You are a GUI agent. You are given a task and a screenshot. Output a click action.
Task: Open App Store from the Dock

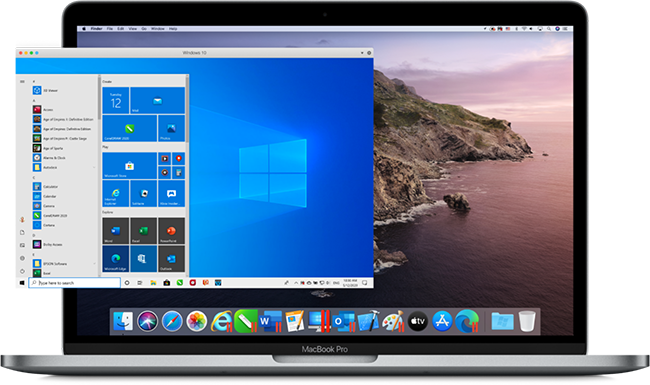pyautogui.click(x=442, y=322)
